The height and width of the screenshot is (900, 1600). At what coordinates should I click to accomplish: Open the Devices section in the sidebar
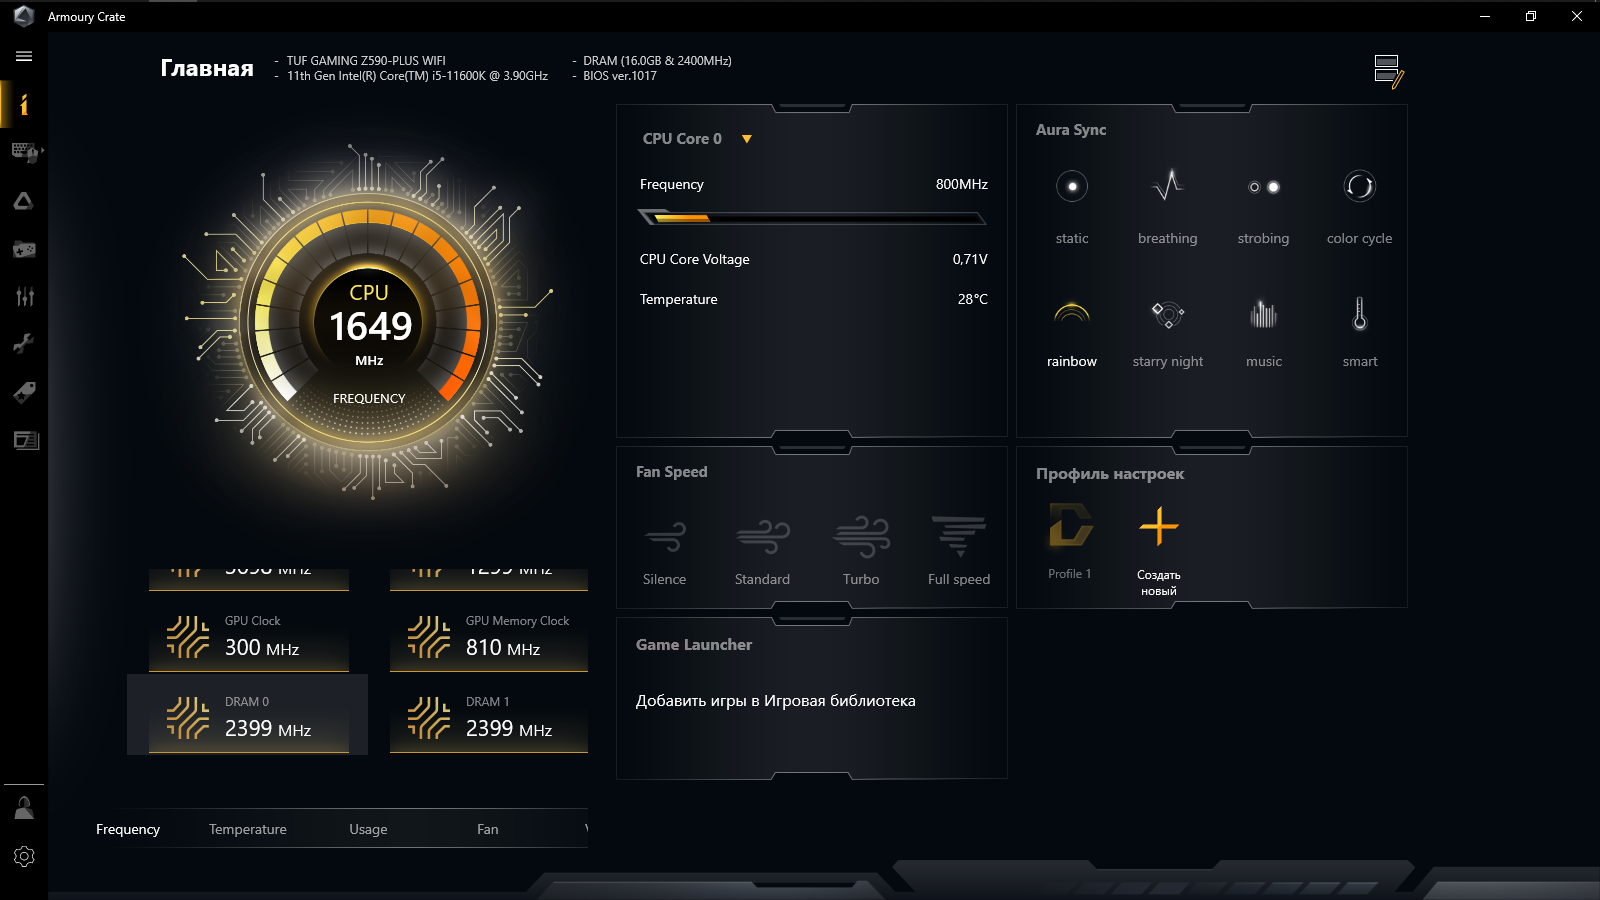(x=24, y=152)
